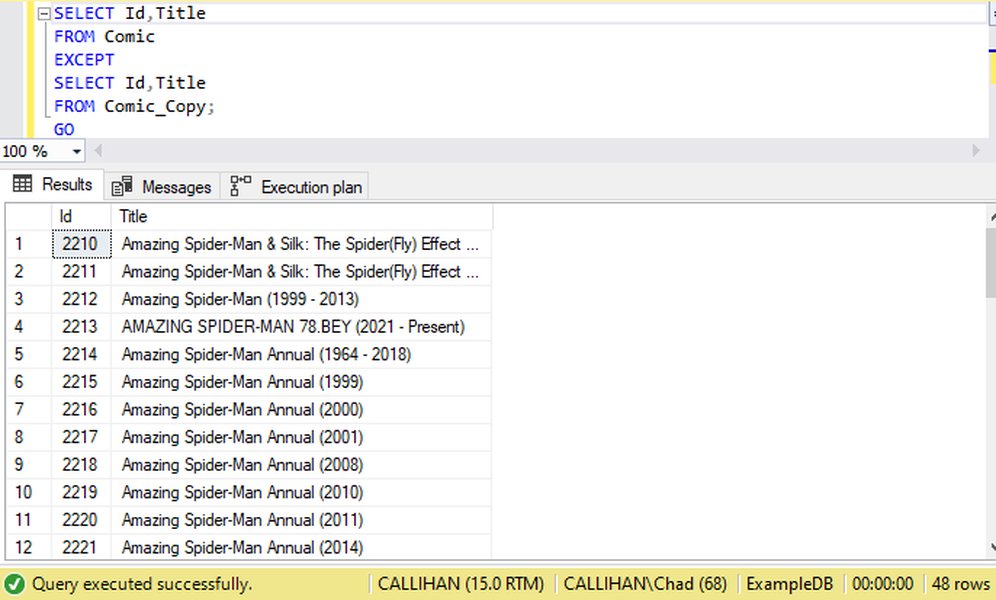996x600 pixels.
Task: Select row header number 5
Action: tap(29, 354)
